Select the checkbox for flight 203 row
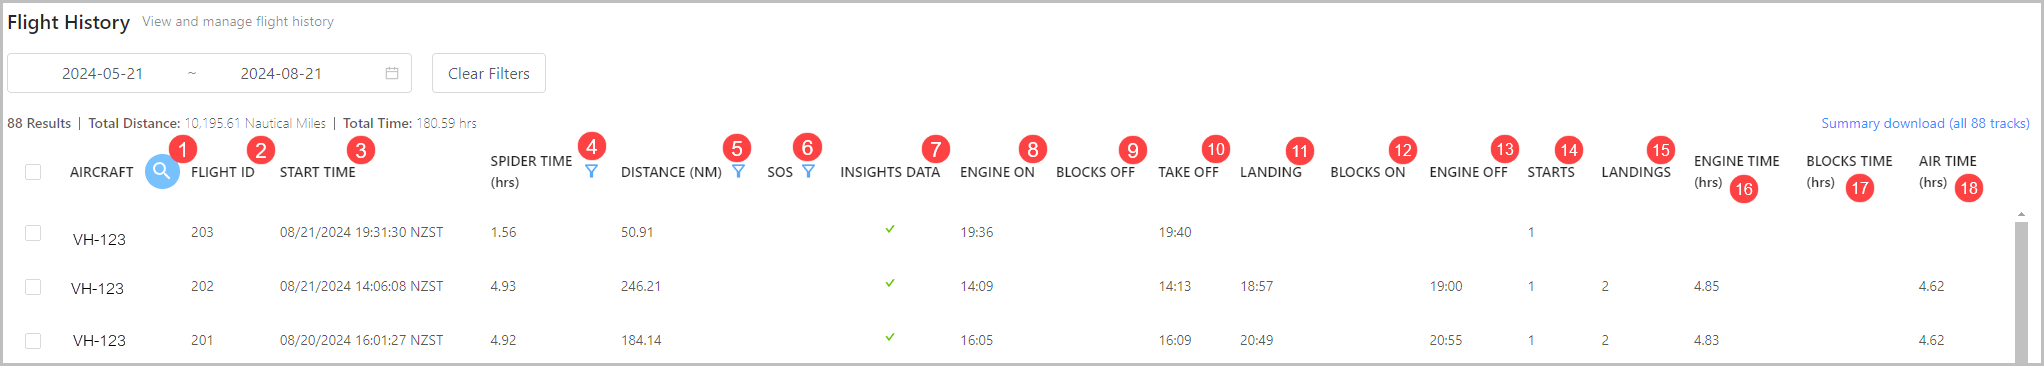Screen dimensions: 2044x366 33,233
